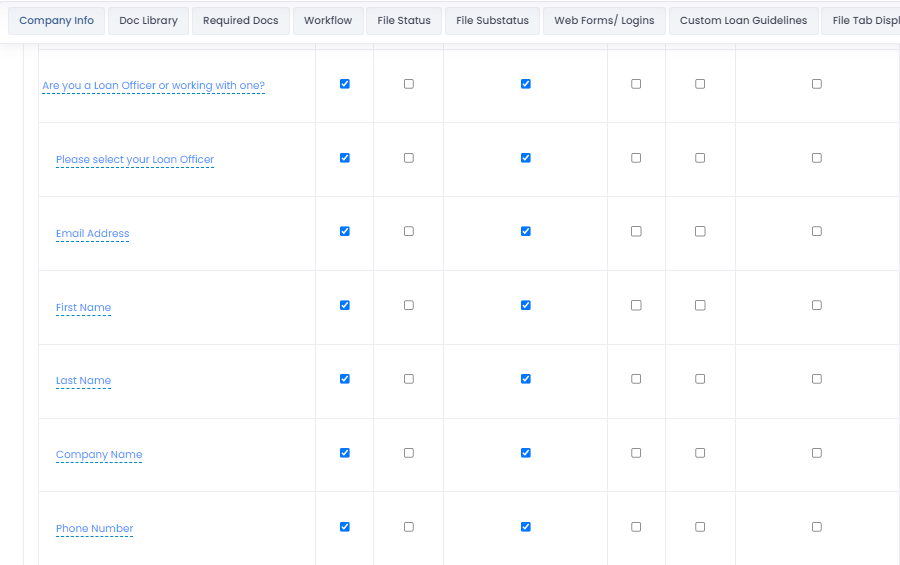Viewport: 900px width, 565px height.
Task: Uncheck first checkbox in 'Are you a Loan Officer' row
Action: [x=344, y=84]
